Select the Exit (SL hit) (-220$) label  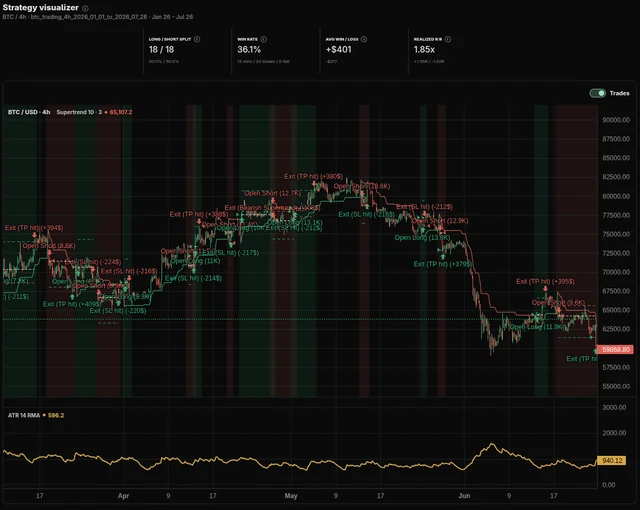click(x=118, y=310)
